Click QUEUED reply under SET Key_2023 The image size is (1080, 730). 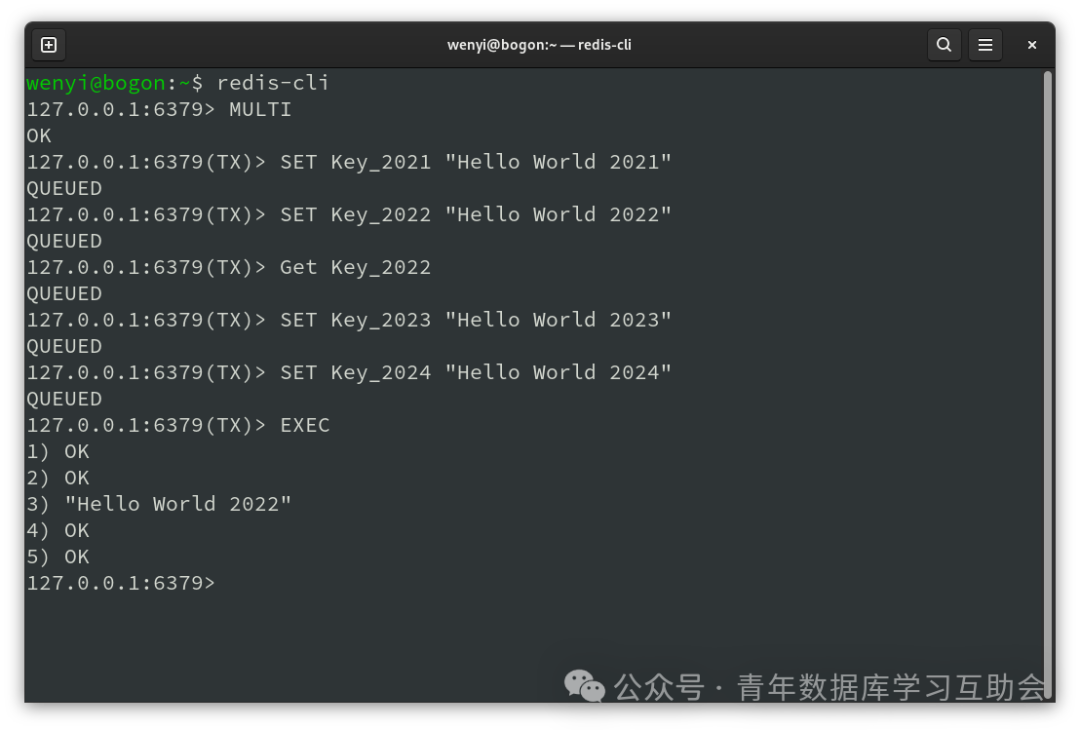point(64,346)
